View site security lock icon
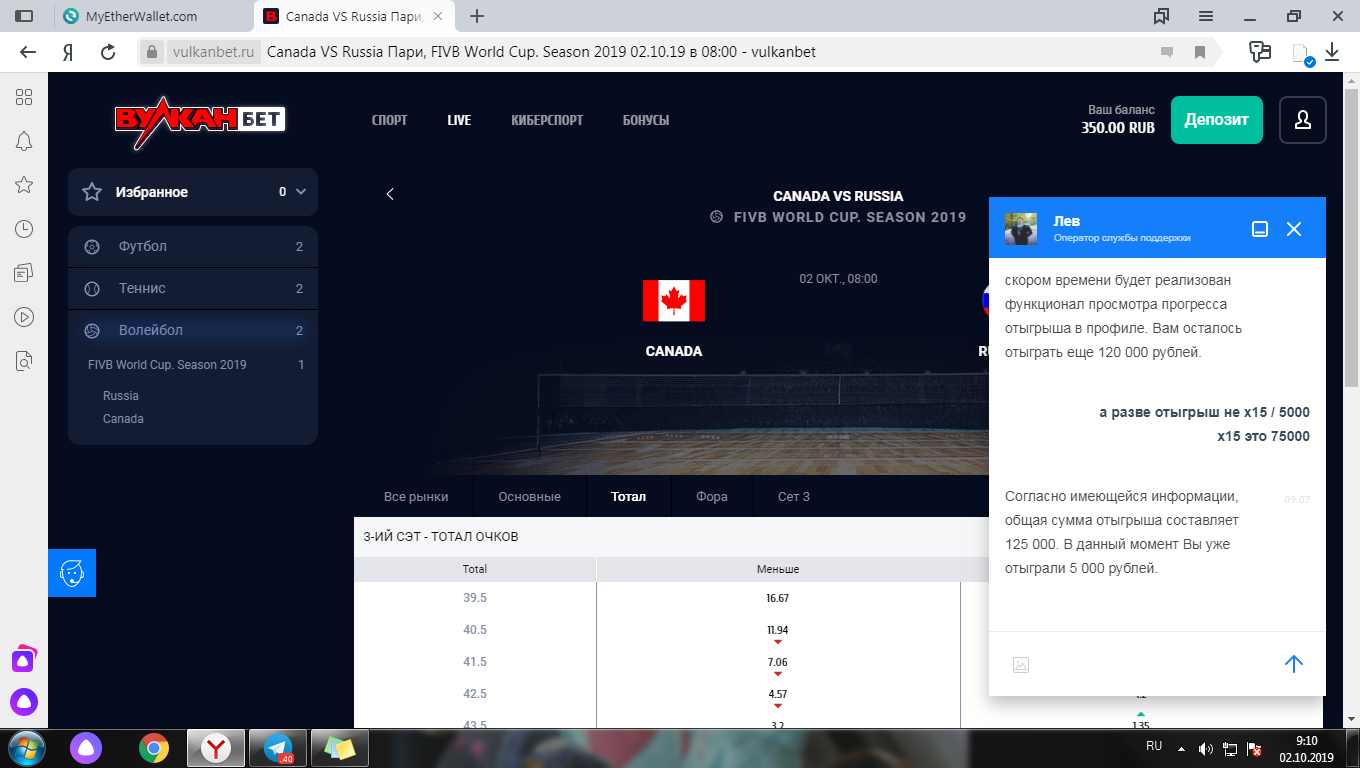The image size is (1360, 768). (152, 52)
